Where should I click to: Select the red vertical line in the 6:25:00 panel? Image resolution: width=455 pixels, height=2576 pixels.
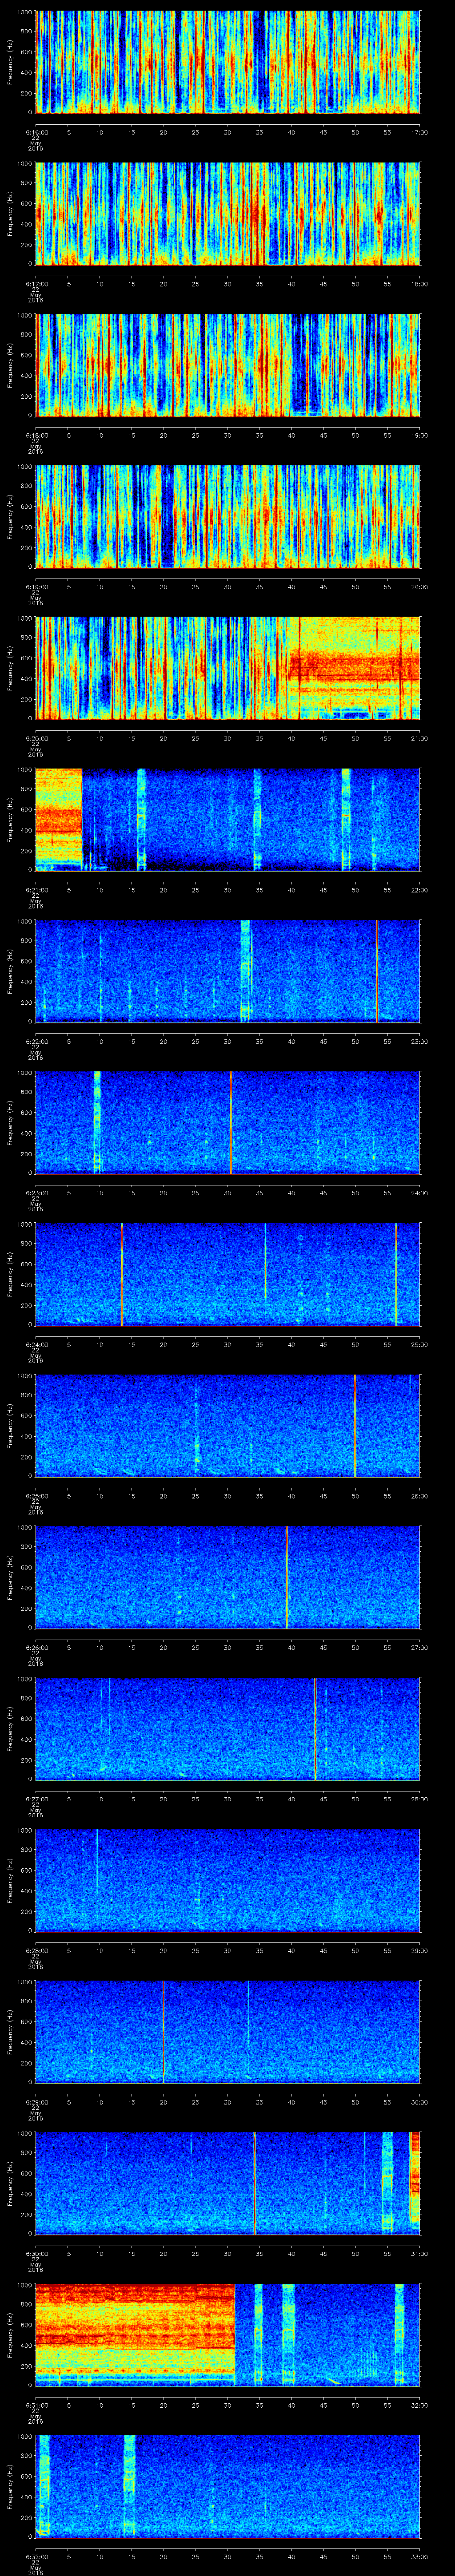tap(355, 1426)
